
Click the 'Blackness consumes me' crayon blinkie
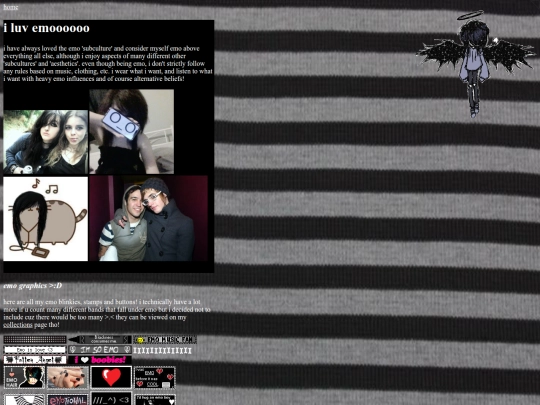(100, 340)
